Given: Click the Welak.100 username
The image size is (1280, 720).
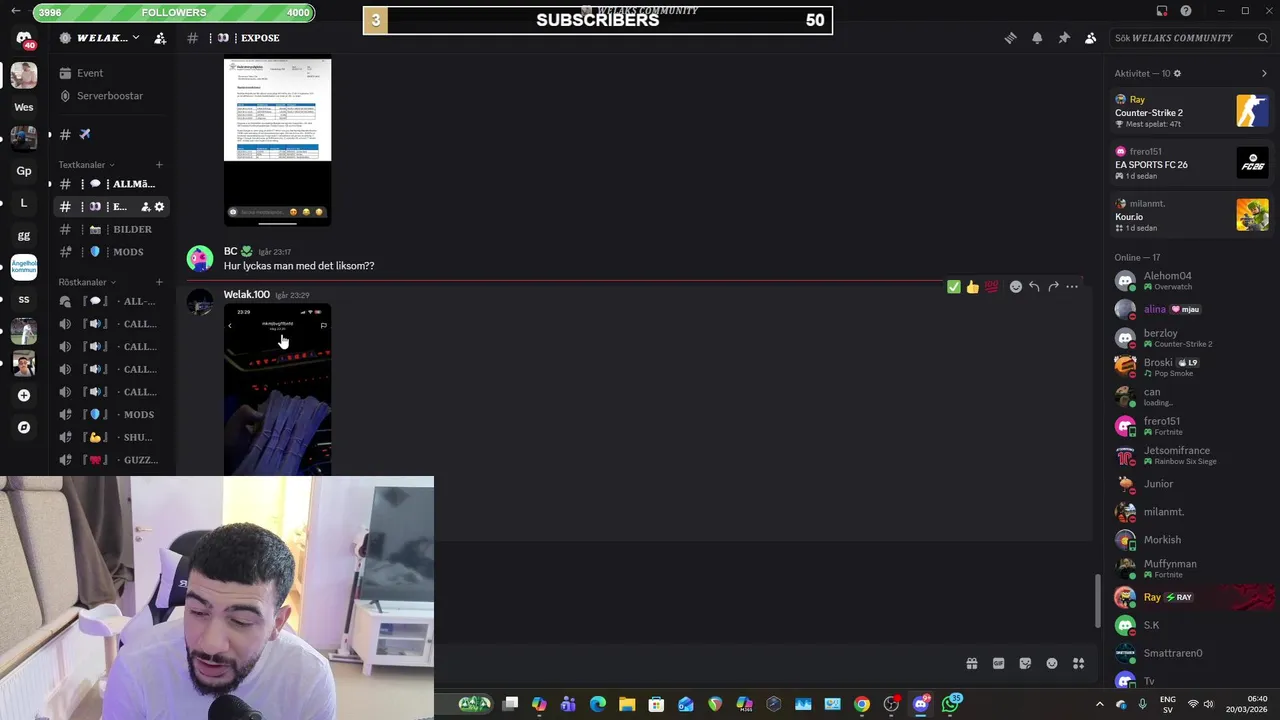Looking at the screenshot, I should pyautogui.click(x=247, y=295).
